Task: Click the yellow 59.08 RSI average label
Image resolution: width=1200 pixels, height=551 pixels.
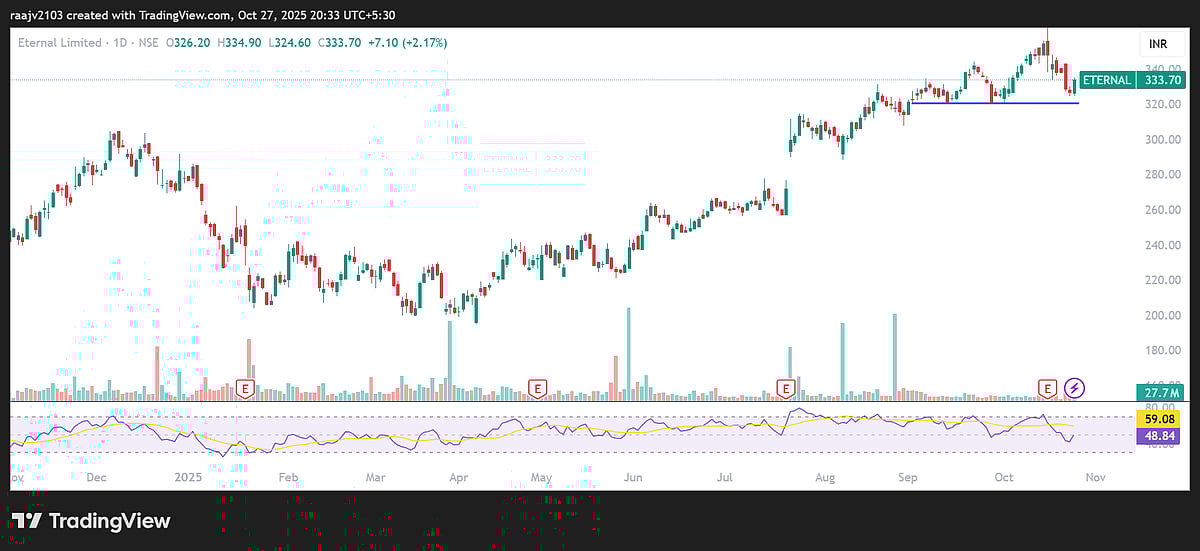Action: 1160,421
